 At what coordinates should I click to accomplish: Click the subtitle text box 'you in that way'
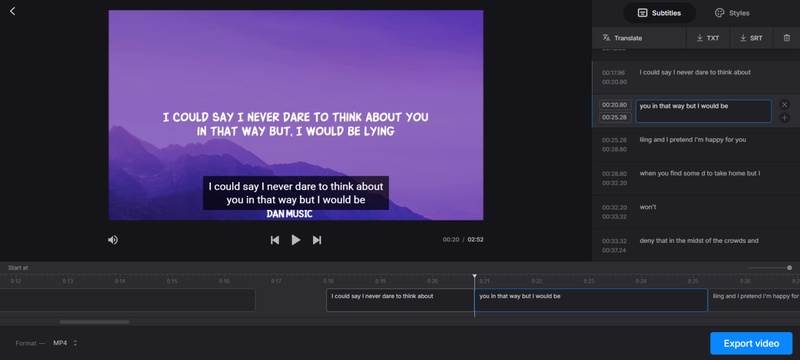point(703,111)
